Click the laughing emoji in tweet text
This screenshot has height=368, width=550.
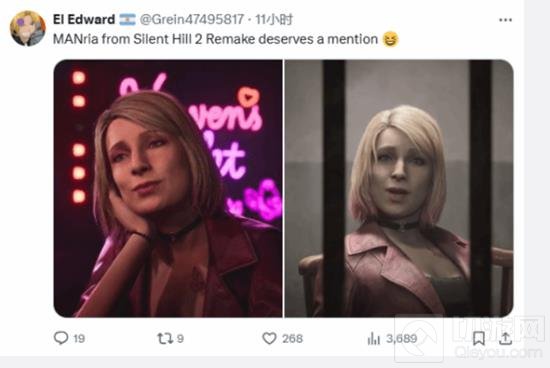coord(390,39)
